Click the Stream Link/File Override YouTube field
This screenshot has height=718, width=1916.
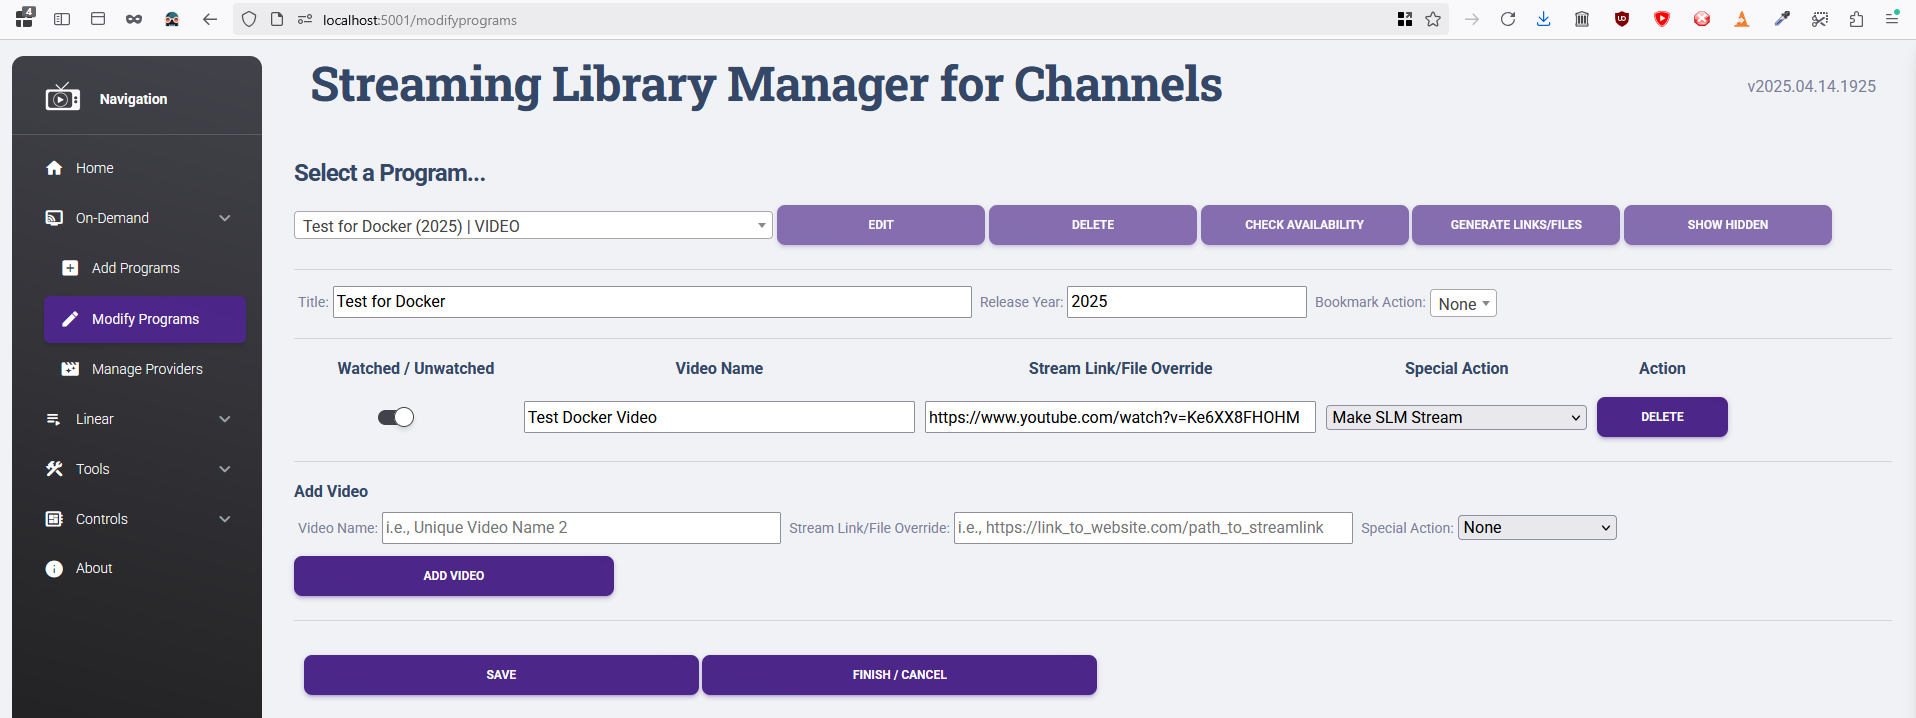click(x=1119, y=417)
